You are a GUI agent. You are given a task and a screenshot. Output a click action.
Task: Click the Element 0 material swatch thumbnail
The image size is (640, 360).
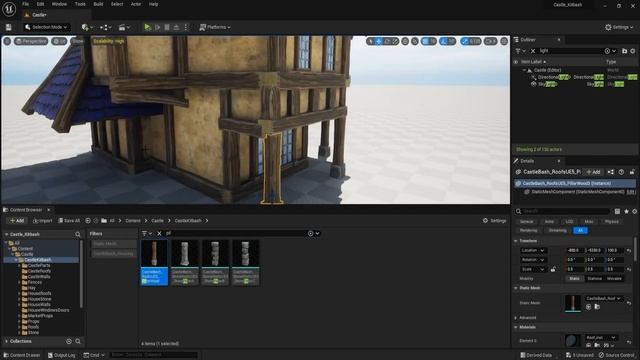click(x=572, y=341)
